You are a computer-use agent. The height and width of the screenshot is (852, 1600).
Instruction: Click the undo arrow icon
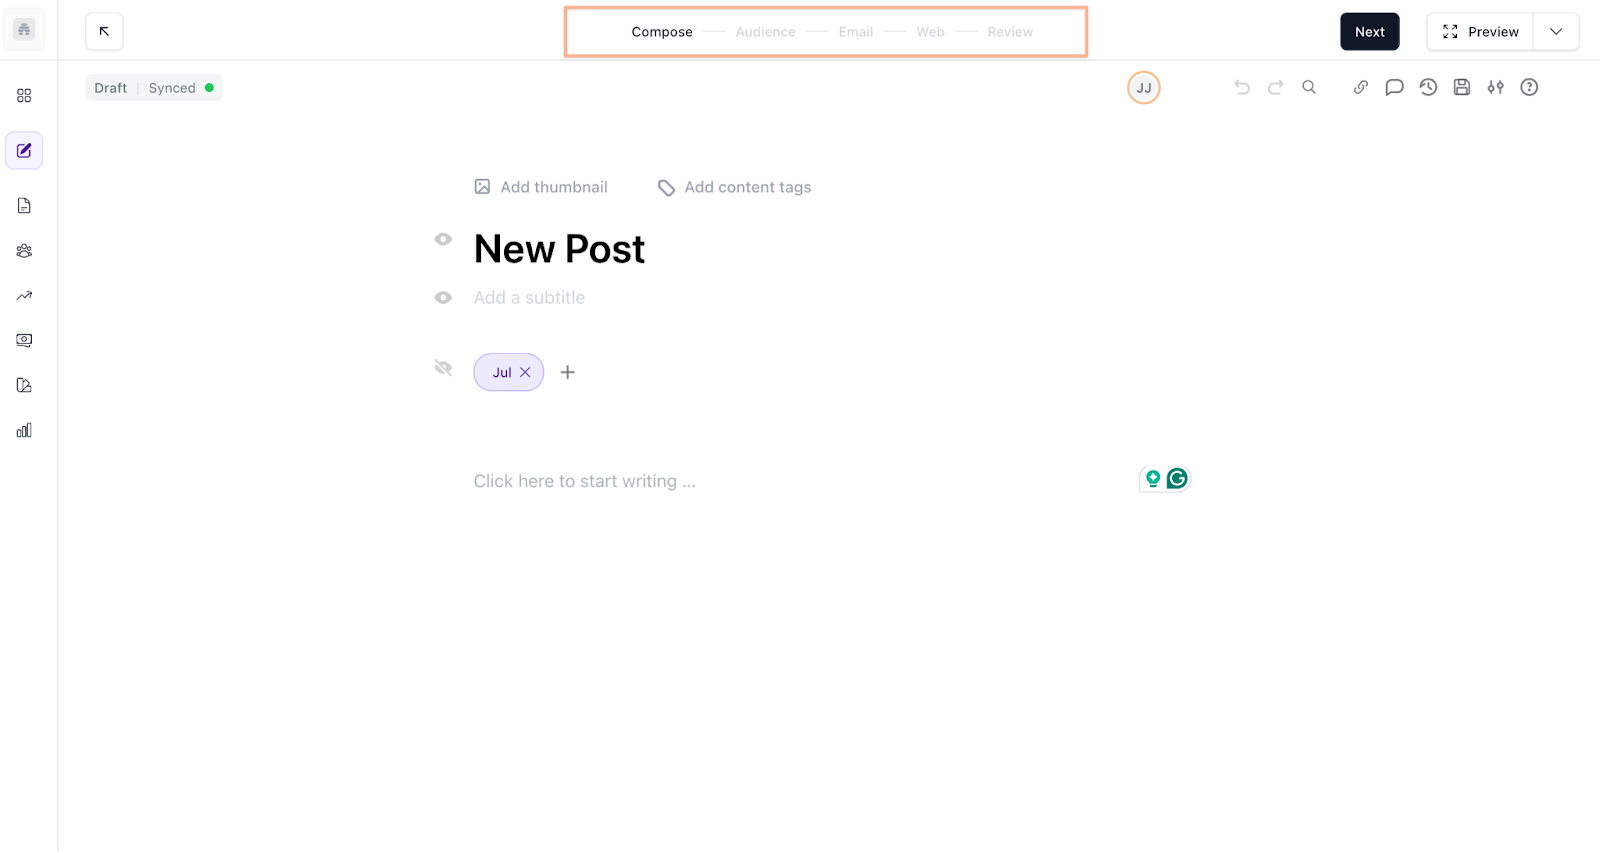(1242, 88)
